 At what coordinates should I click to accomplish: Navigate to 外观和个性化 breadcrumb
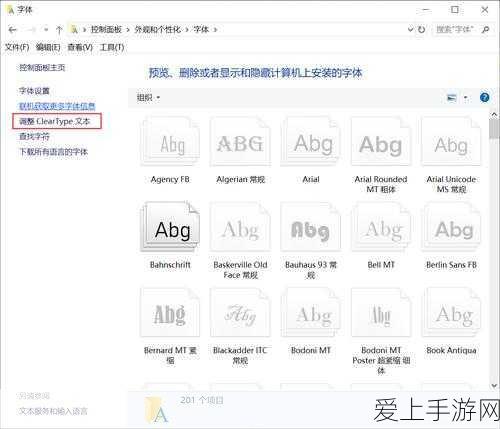[x=158, y=30]
